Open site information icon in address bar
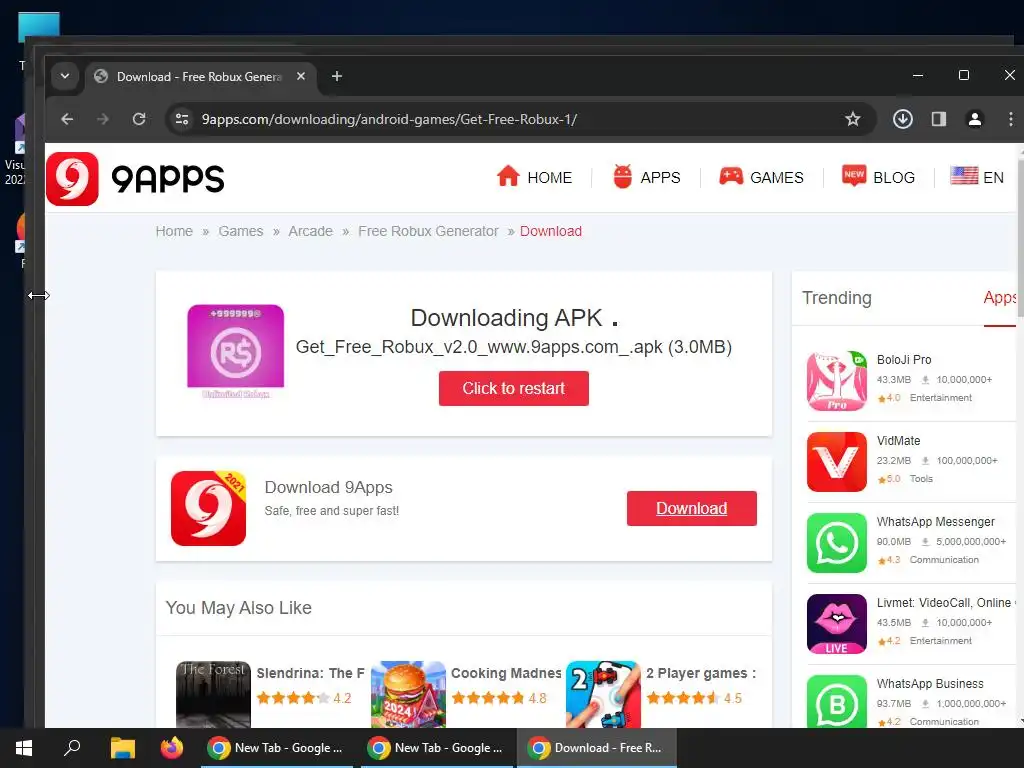The height and width of the screenshot is (768, 1024). (182, 119)
